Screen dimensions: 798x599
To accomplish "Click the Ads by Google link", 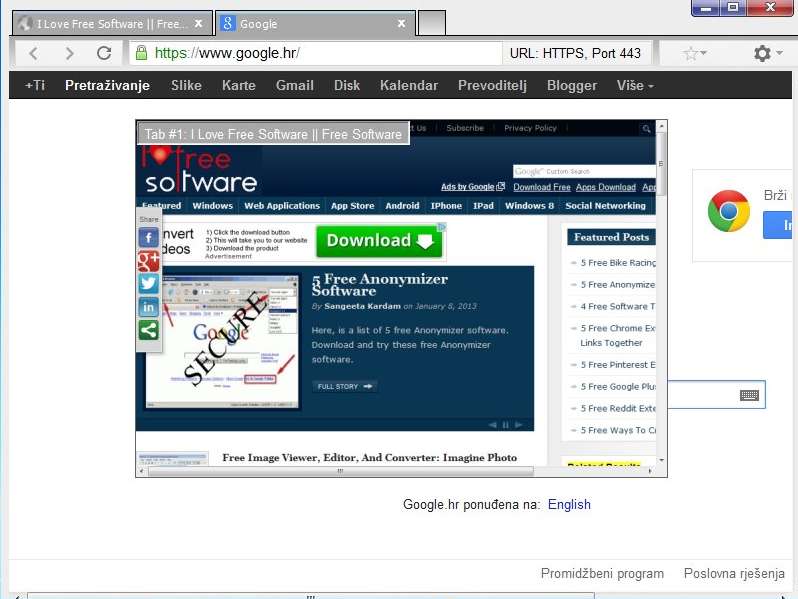I will [x=472, y=187].
